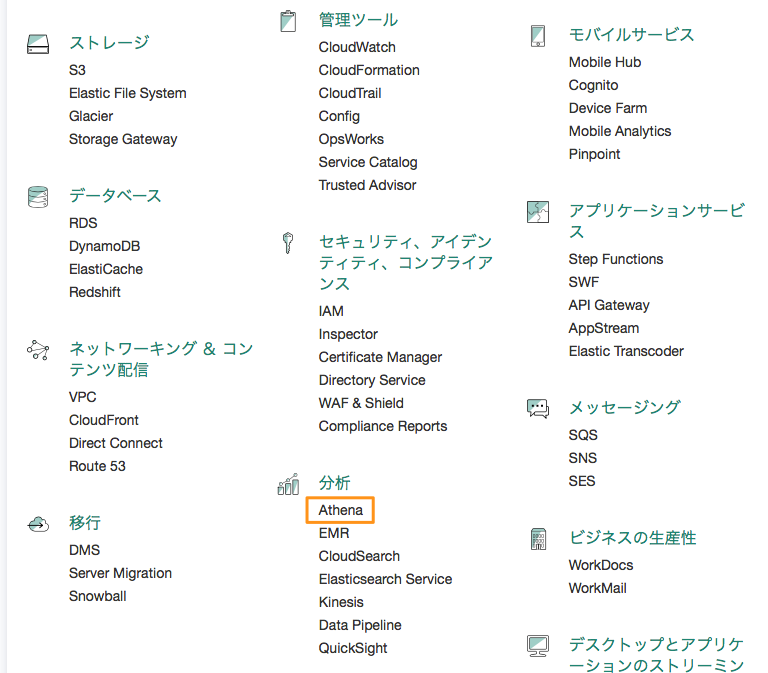Click the Networking category nodes icon

(38, 350)
